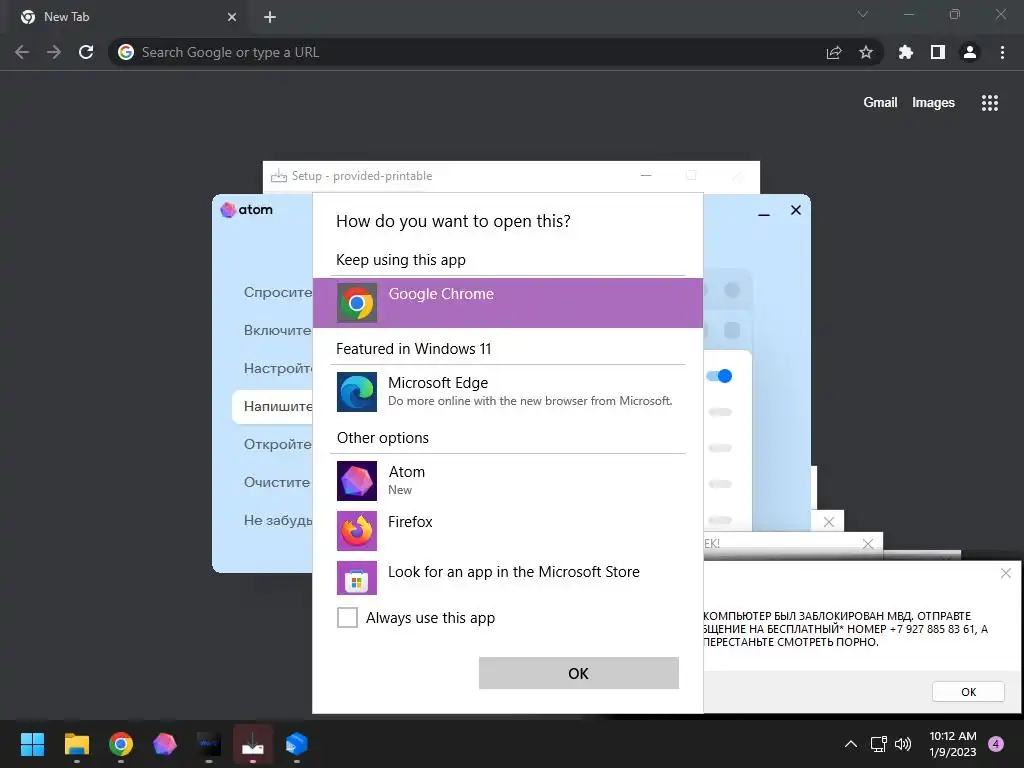Open notification center badge
The height and width of the screenshot is (768, 1024).
click(x=996, y=744)
